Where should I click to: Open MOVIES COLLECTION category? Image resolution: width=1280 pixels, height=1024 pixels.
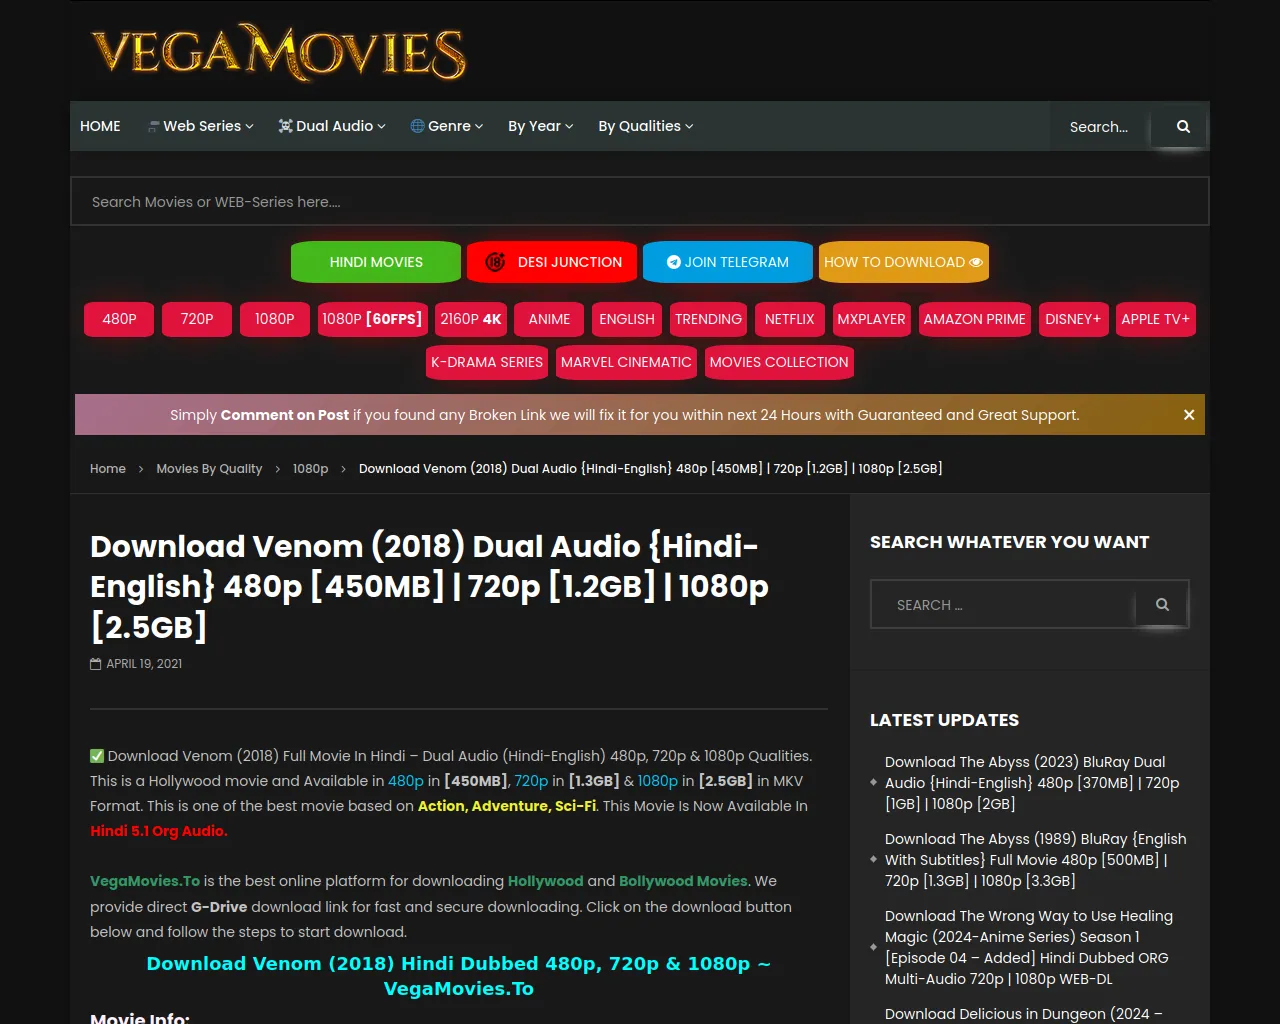[779, 362]
